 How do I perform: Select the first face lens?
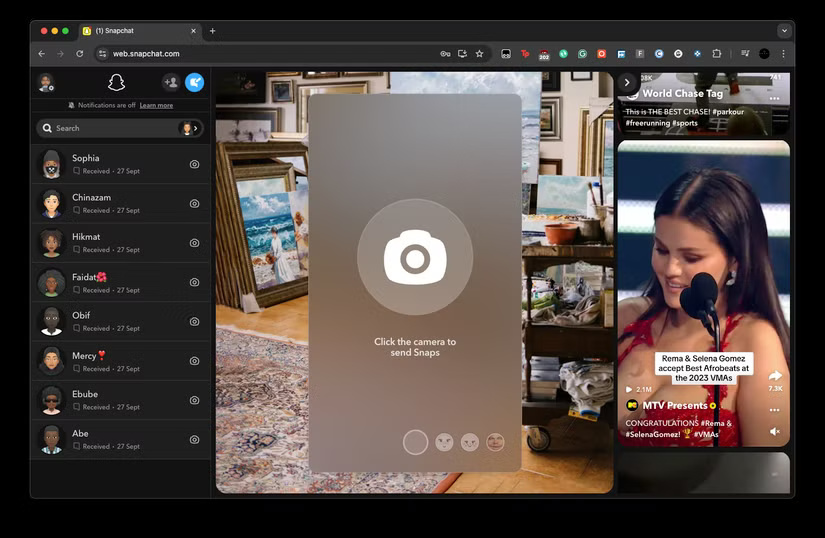click(x=445, y=442)
